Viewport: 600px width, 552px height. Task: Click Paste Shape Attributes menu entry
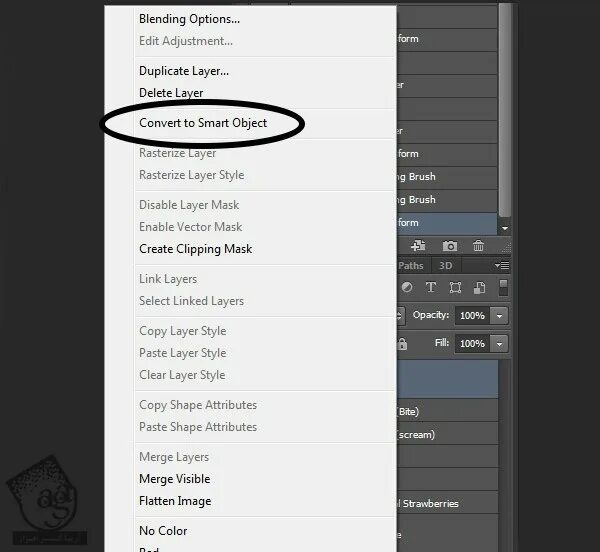[x=198, y=427]
